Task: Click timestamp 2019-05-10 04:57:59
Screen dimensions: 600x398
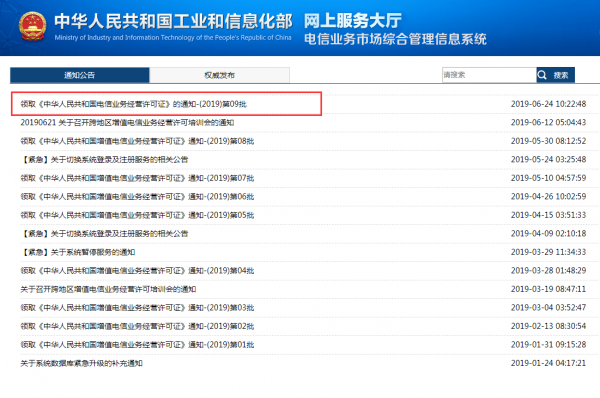Action: pyautogui.click(x=548, y=178)
